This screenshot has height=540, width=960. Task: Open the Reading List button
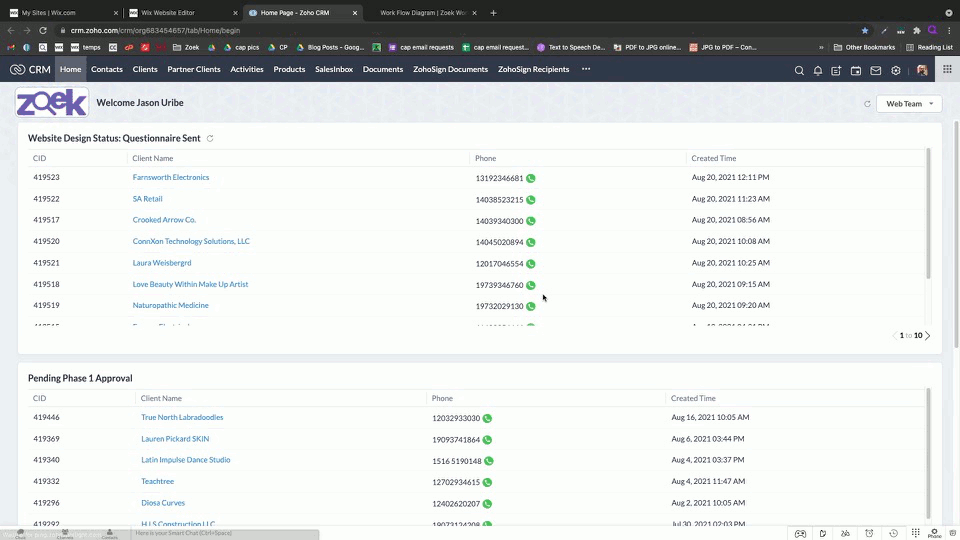click(x=929, y=47)
